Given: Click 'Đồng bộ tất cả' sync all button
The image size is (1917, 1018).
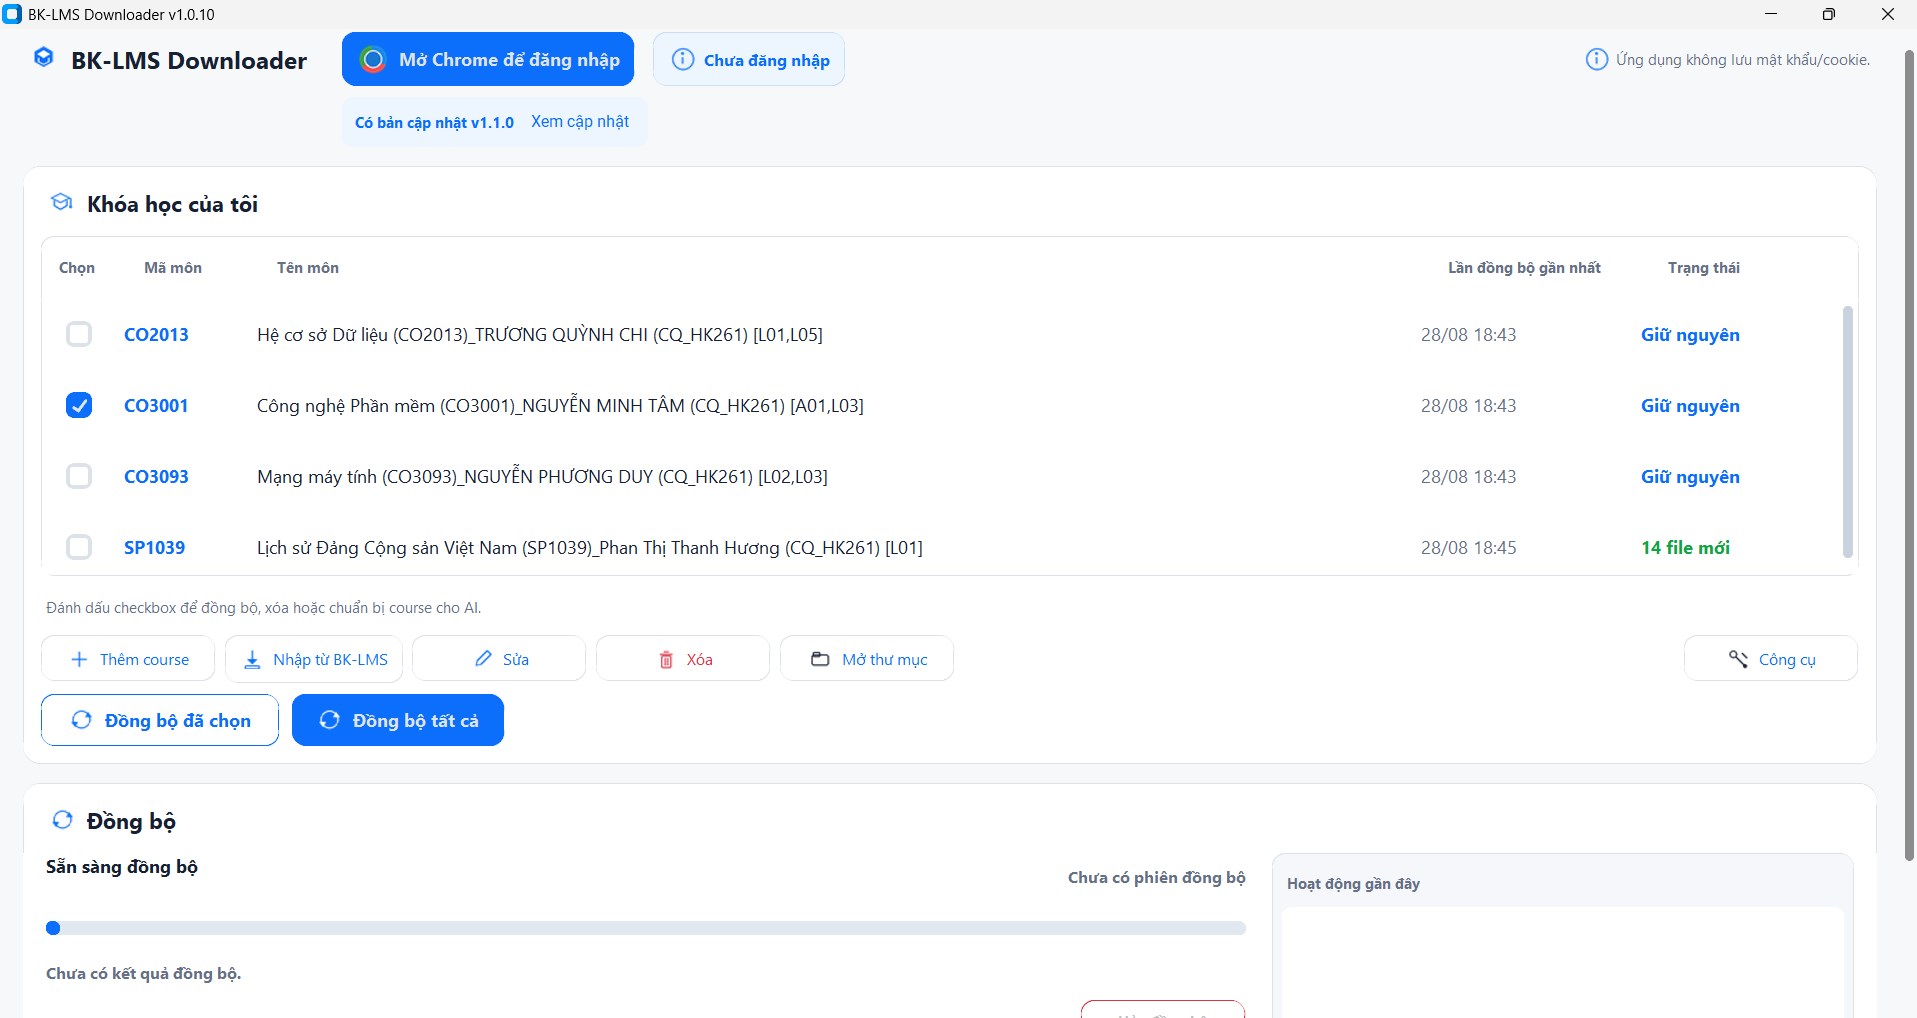Looking at the screenshot, I should [x=398, y=720].
